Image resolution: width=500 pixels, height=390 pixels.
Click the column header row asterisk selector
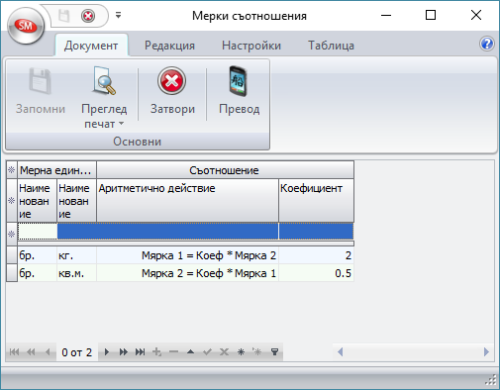(12, 200)
